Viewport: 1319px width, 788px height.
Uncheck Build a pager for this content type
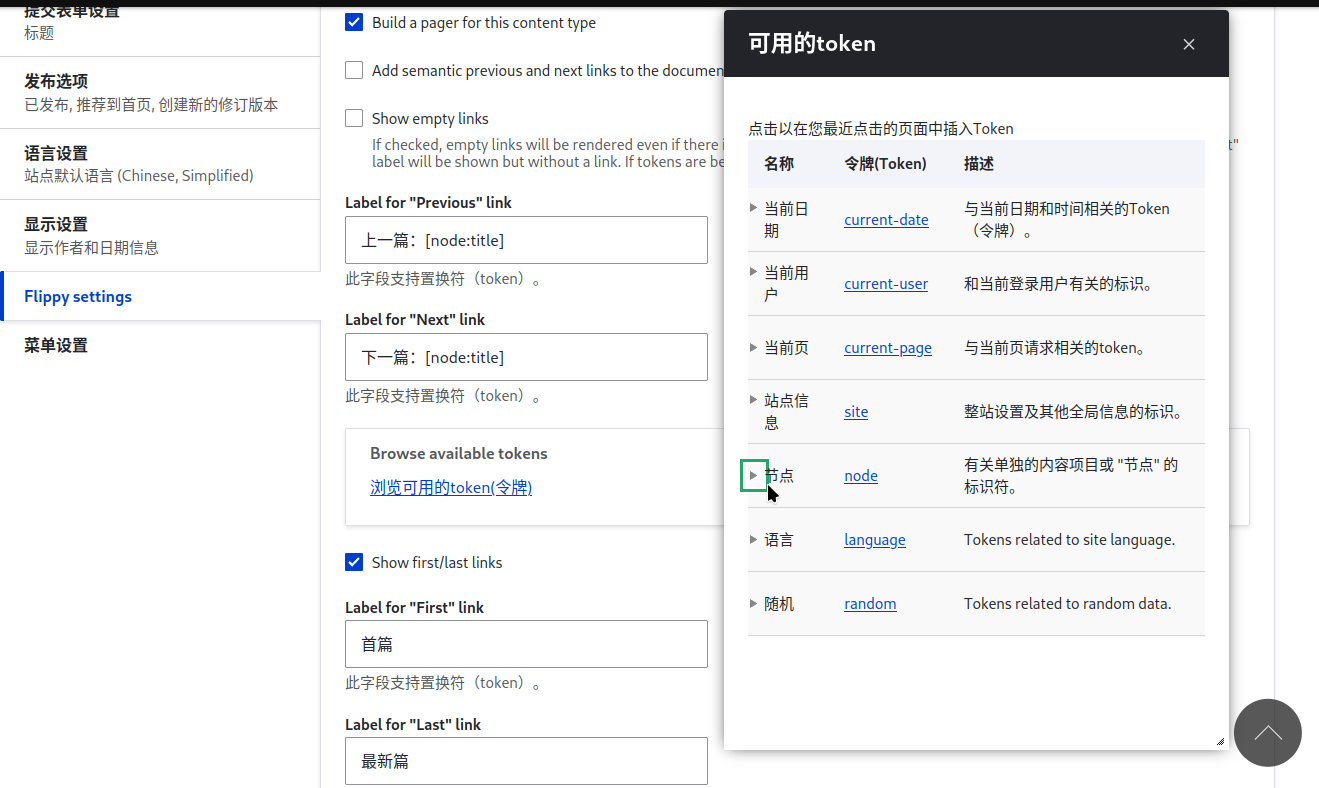pyautogui.click(x=354, y=22)
